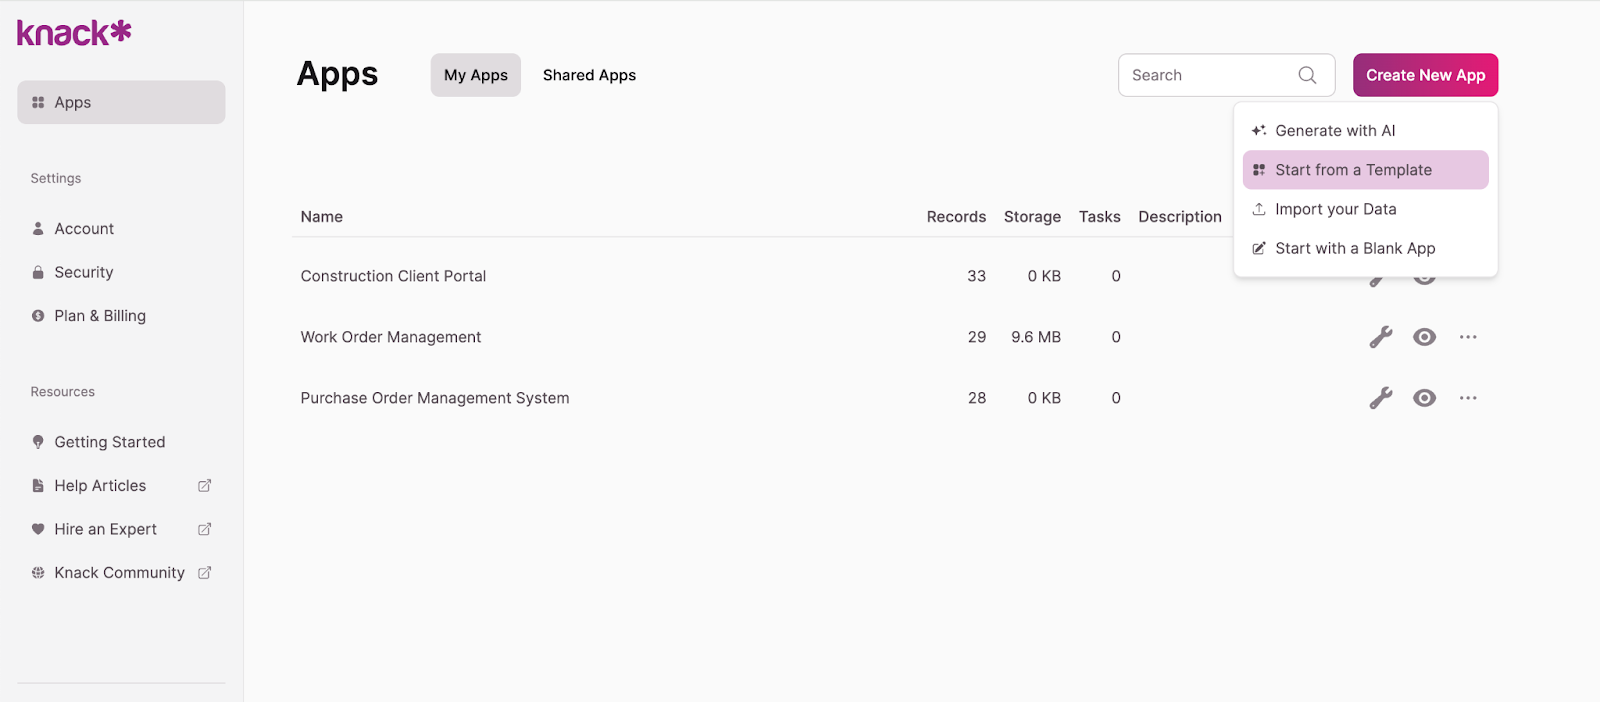Viewport: 1600px width, 702px height.
Task: Click the search magnifier icon
Action: click(1307, 75)
